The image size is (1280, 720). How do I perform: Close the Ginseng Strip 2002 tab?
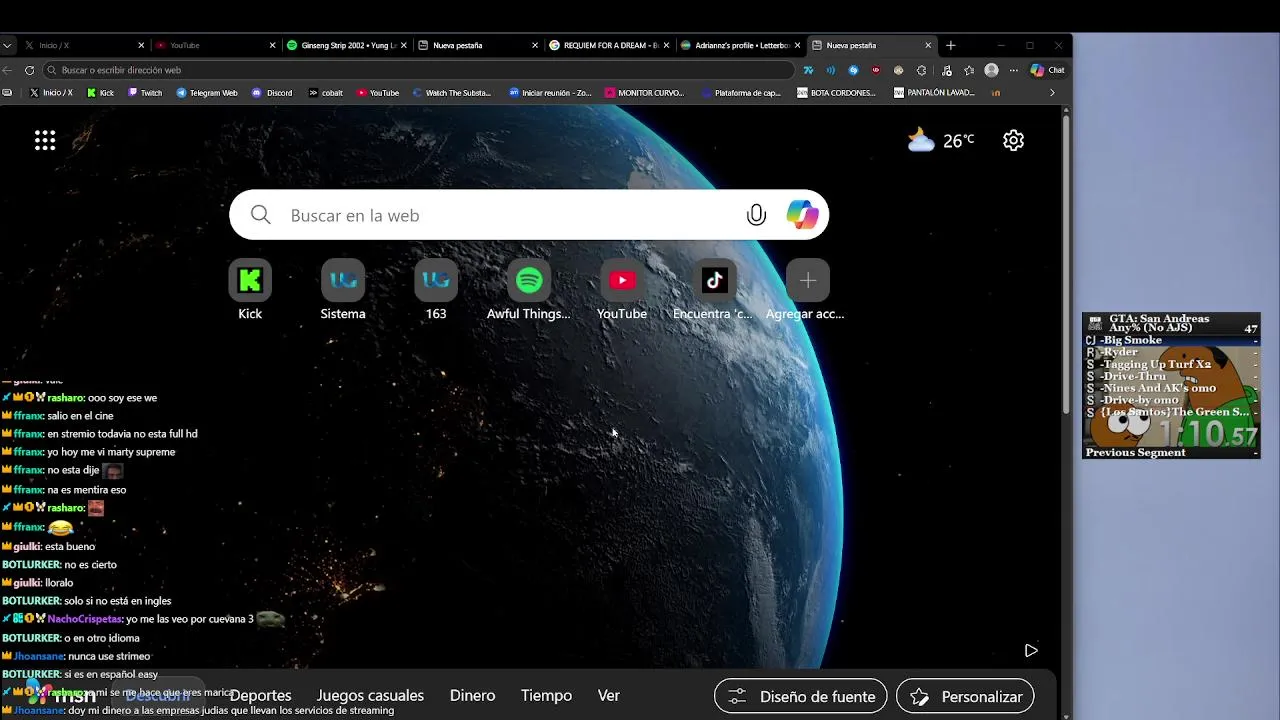404,45
